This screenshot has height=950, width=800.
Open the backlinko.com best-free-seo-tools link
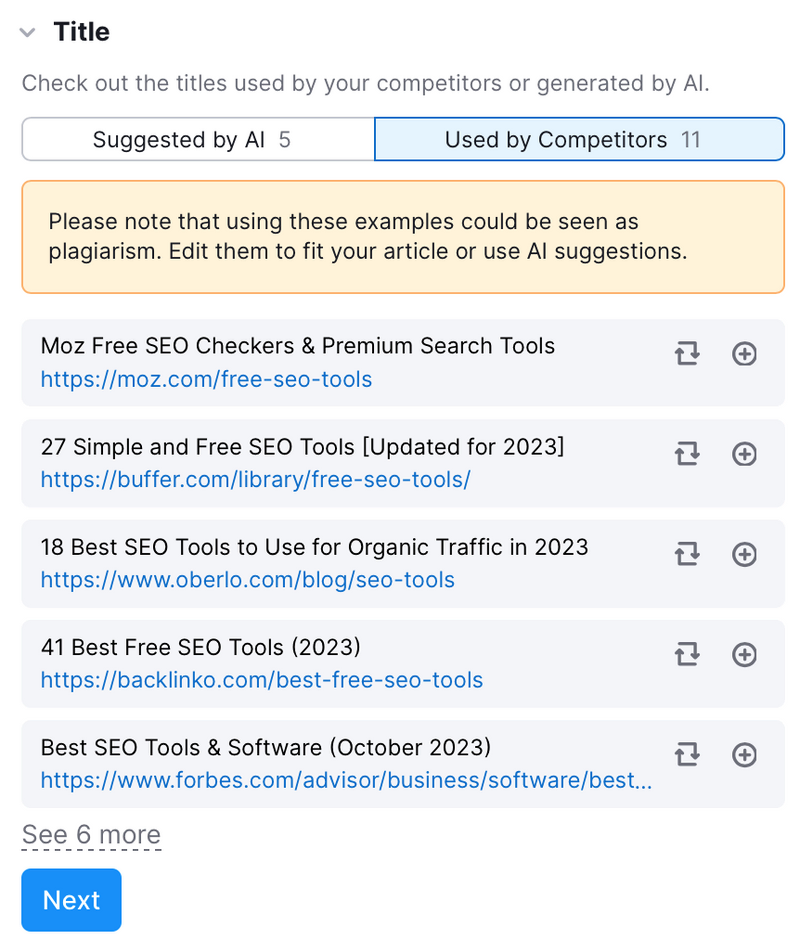click(262, 680)
